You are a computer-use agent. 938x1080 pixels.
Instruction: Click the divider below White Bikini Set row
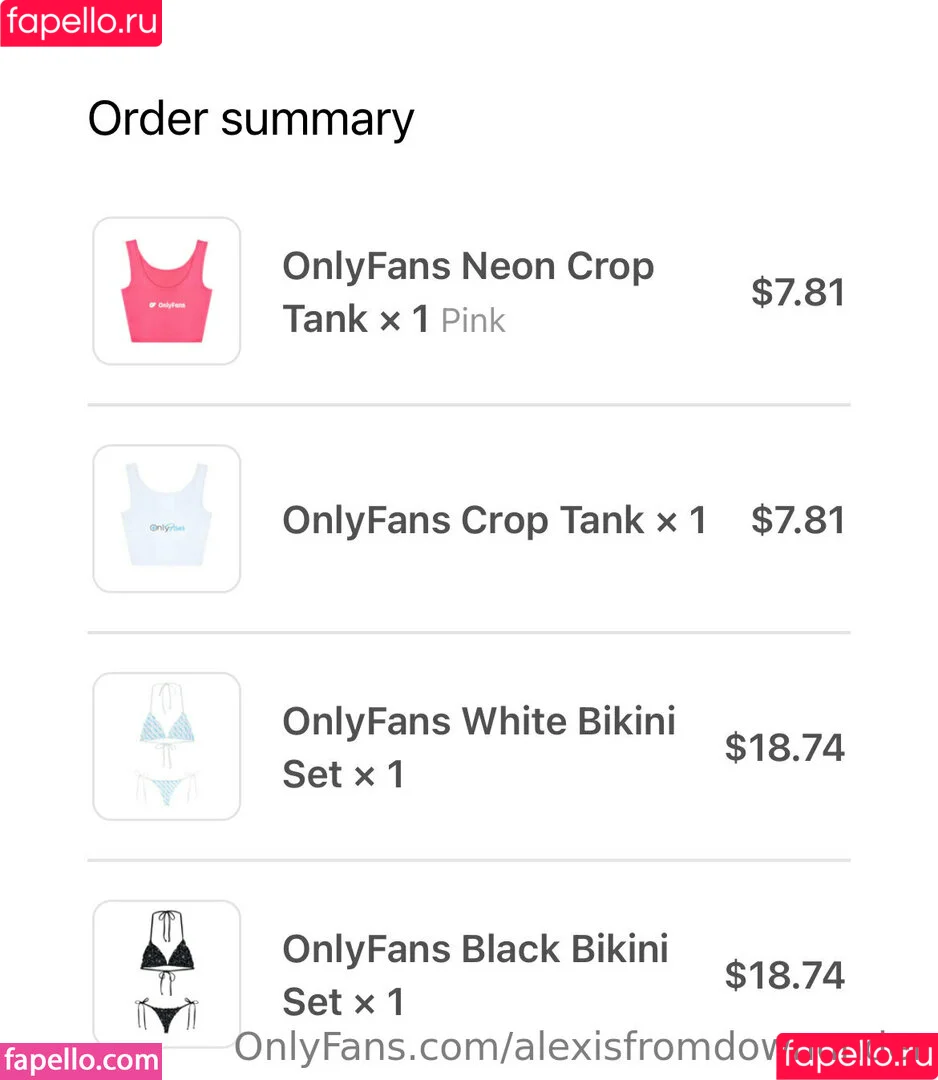click(468, 860)
